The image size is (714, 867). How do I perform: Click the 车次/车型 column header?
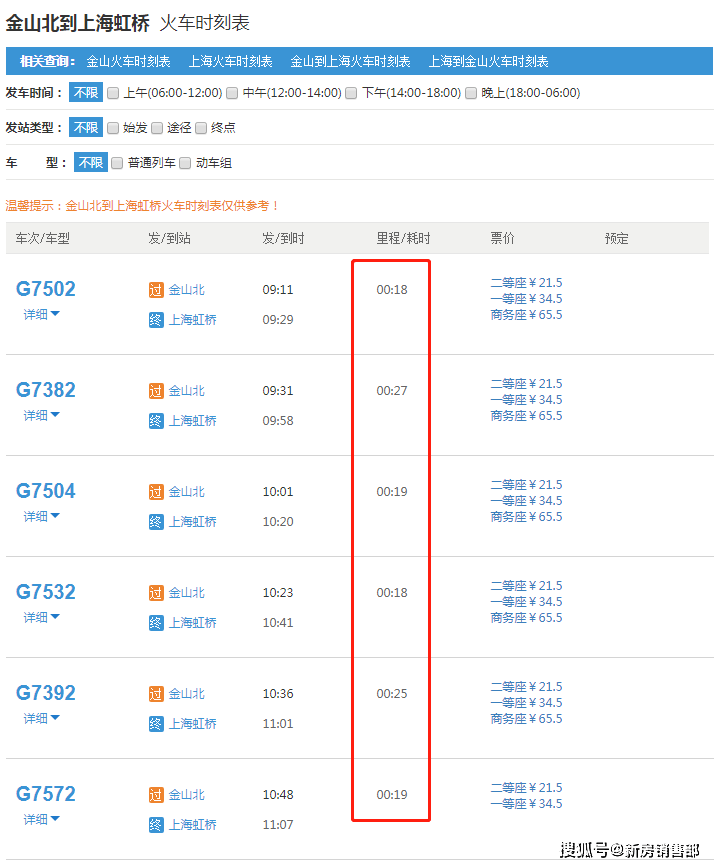click(43, 238)
